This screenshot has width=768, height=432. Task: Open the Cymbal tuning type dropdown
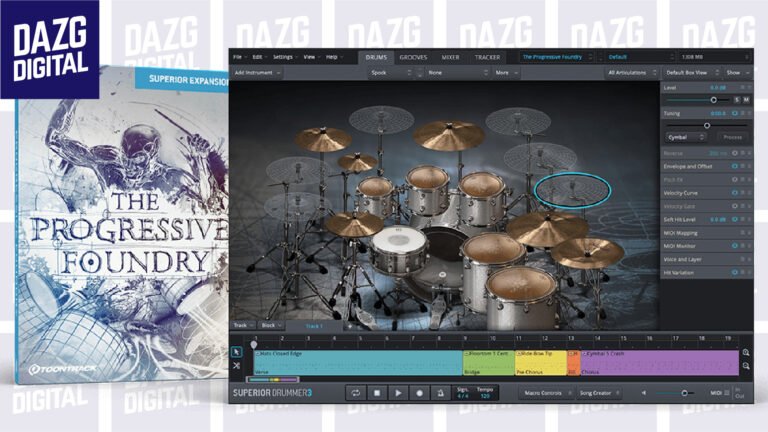point(685,137)
